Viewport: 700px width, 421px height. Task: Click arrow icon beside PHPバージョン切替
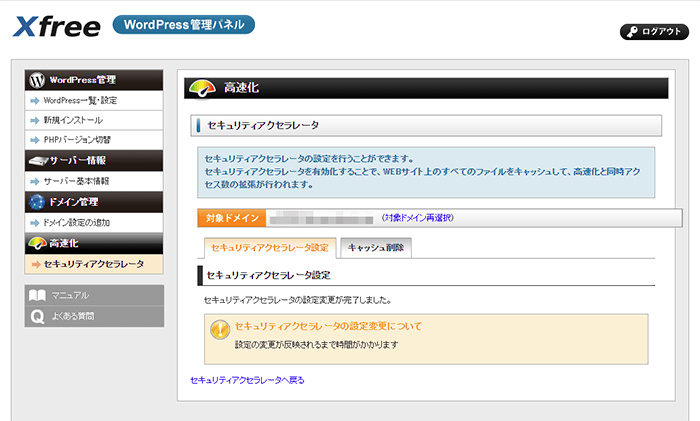coord(35,140)
